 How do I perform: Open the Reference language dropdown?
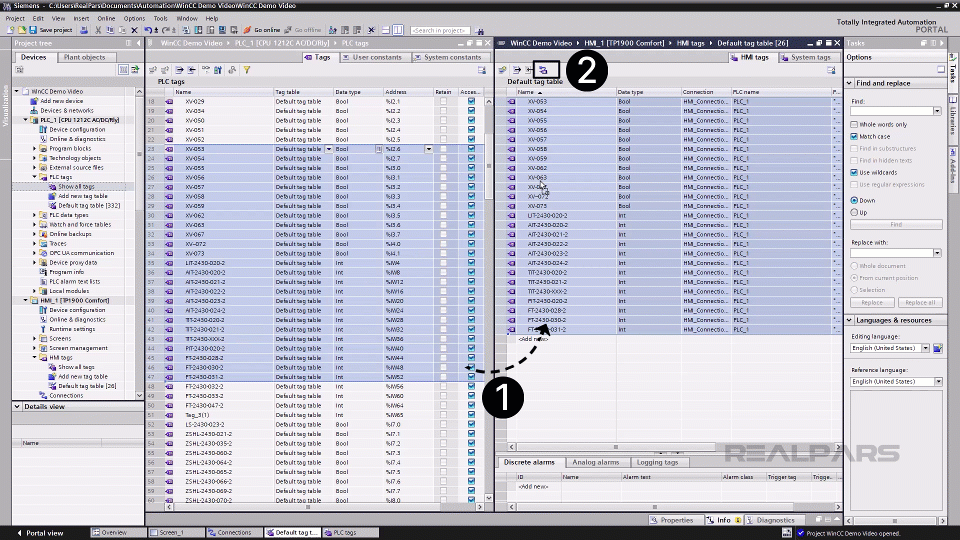click(938, 381)
